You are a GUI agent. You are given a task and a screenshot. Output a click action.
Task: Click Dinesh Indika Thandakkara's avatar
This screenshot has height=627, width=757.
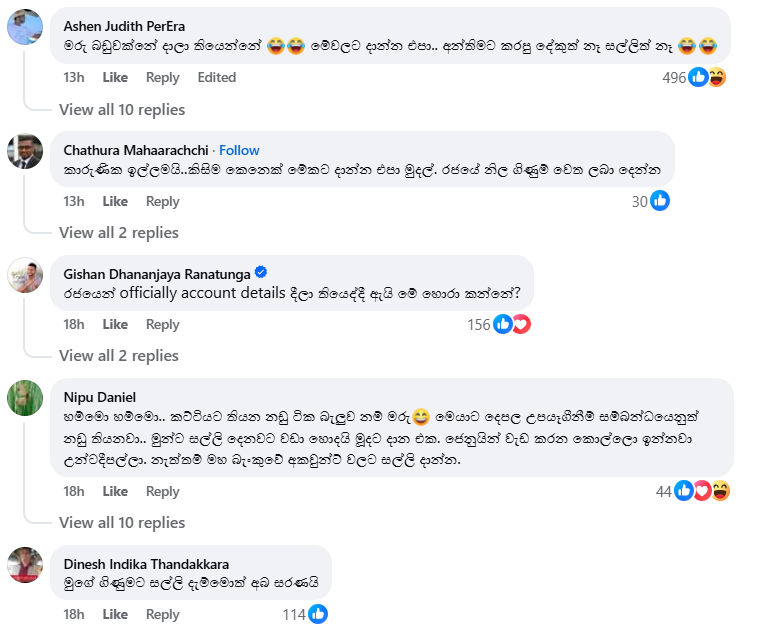tap(25, 565)
